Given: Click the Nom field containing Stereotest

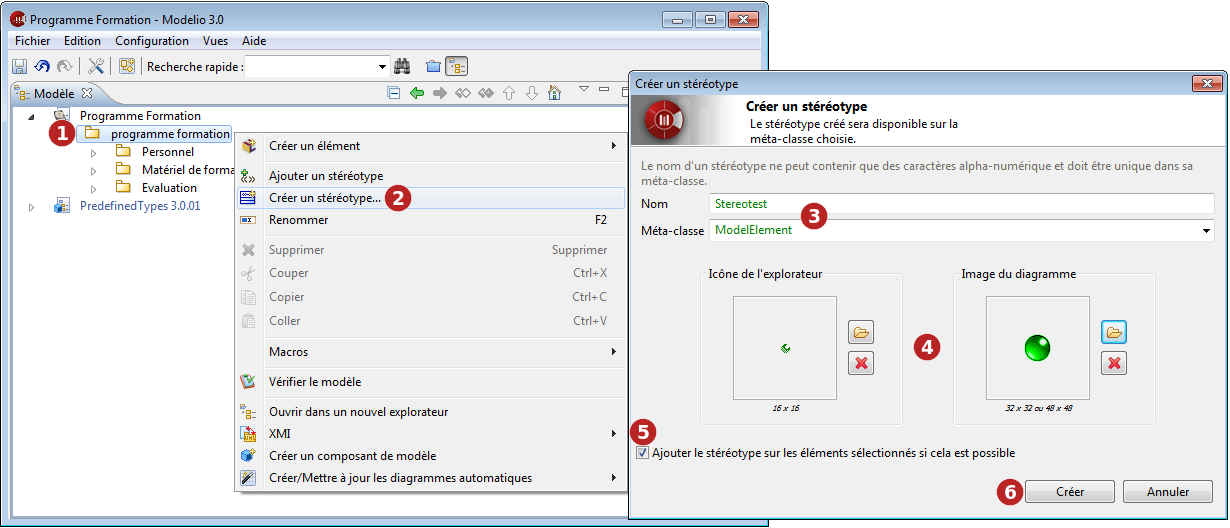Looking at the screenshot, I should click(x=961, y=203).
